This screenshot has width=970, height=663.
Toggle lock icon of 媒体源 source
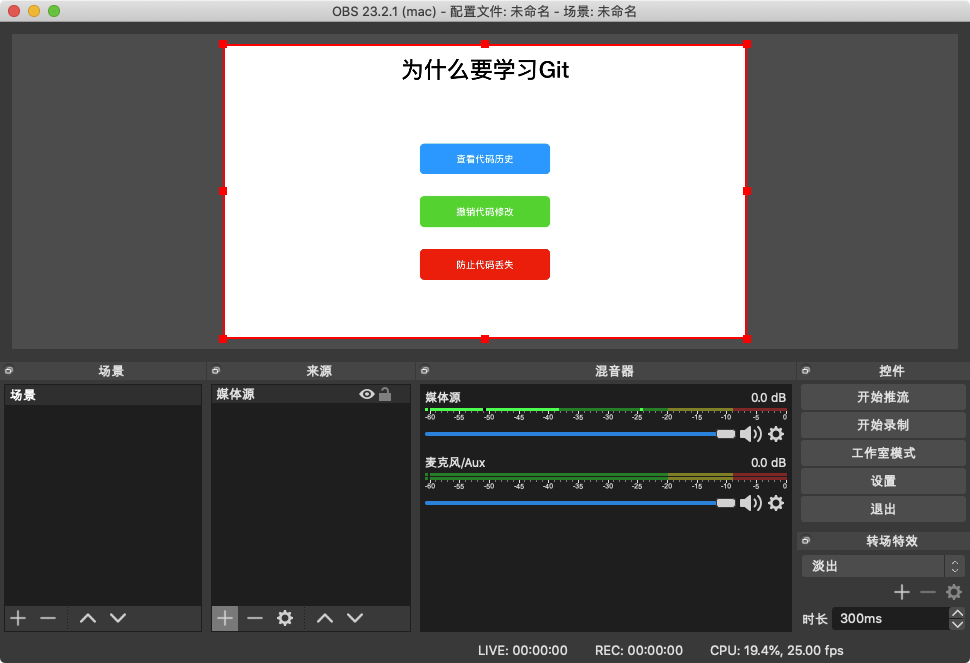pyautogui.click(x=385, y=394)
